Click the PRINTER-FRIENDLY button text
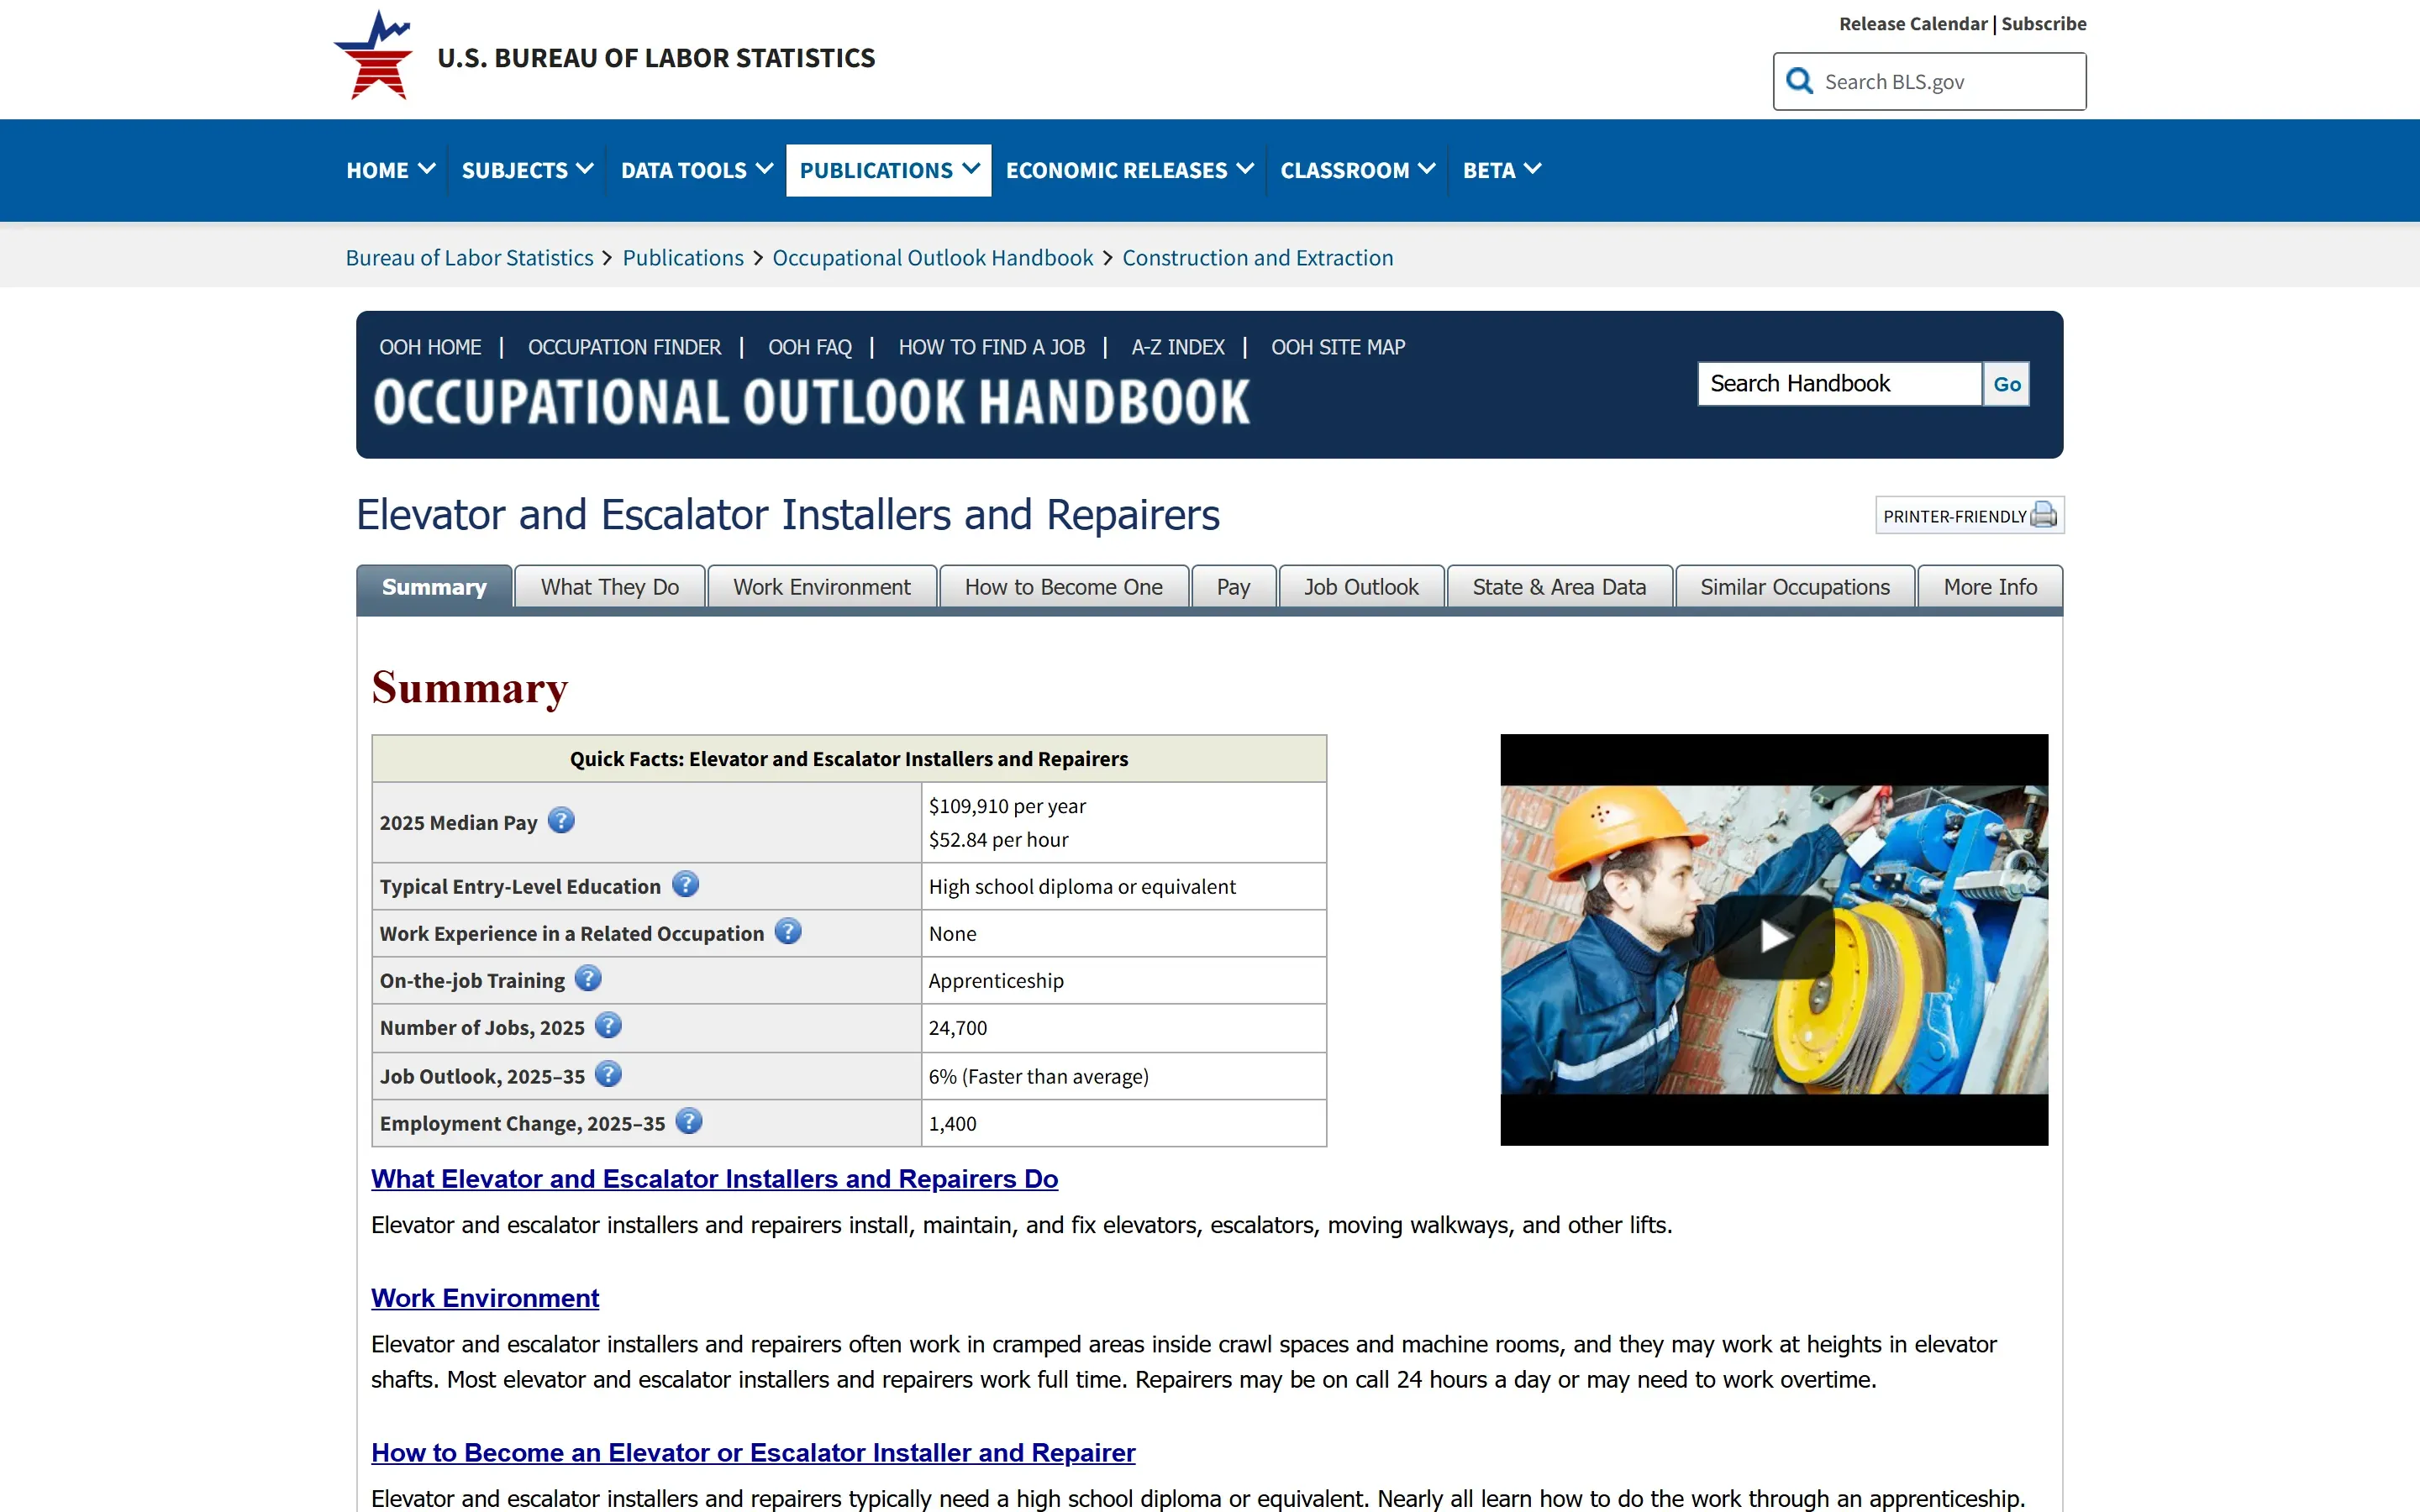Screen dimensions: 2420x1512 tap(1954, 516)
